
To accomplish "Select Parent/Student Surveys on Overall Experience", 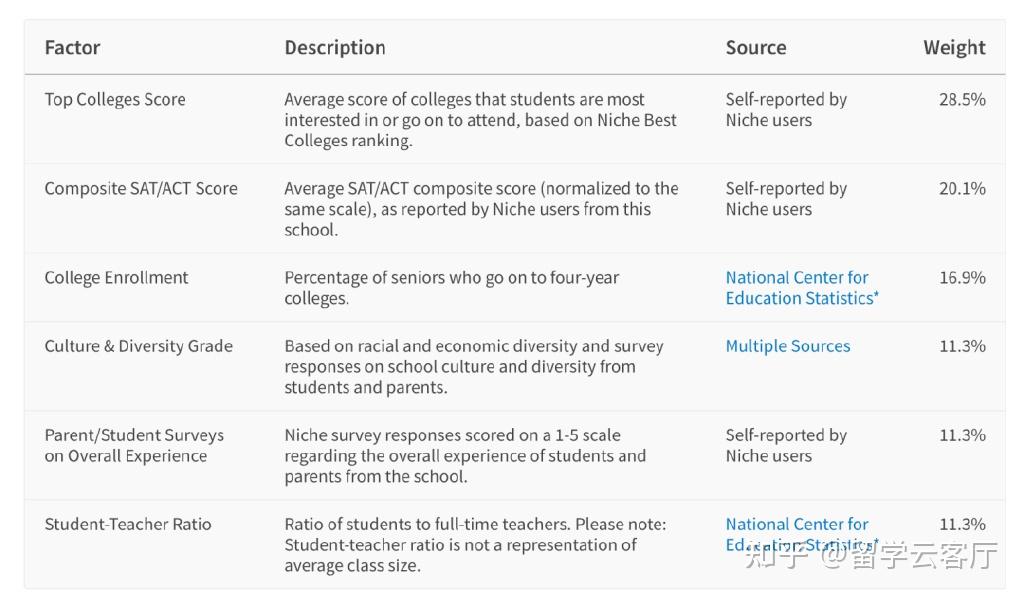I will (x=134, y=445).
